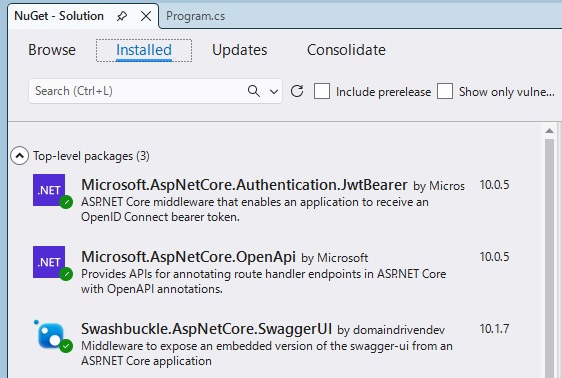Viewport: 562px width, 378px height.
Task: Select the JwtBearer package .NET icon
Action: point(49,190)
